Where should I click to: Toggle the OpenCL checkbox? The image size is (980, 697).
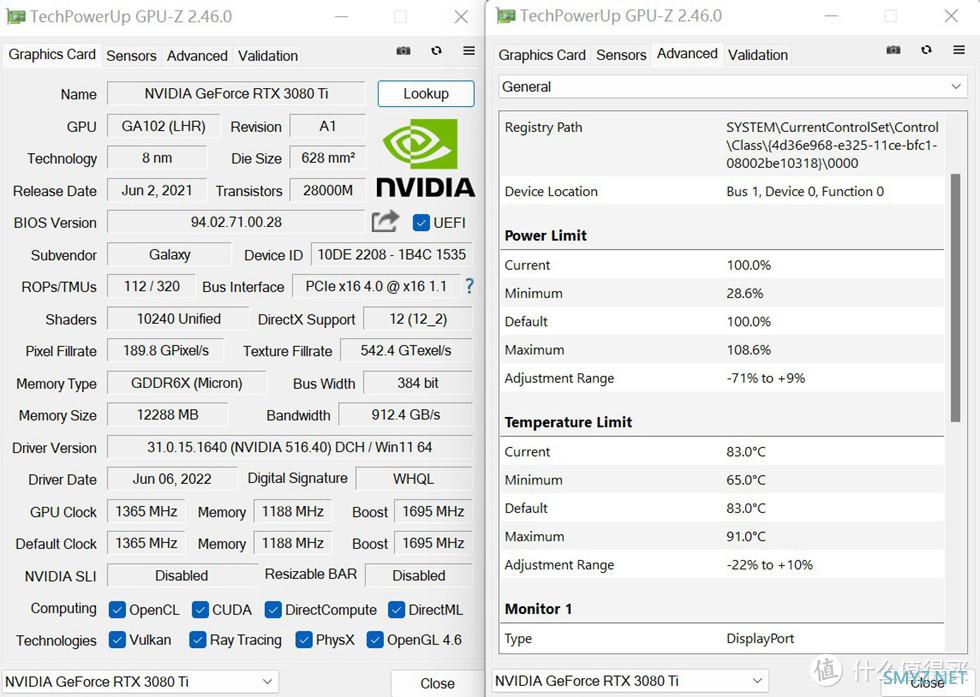point(117,609)
